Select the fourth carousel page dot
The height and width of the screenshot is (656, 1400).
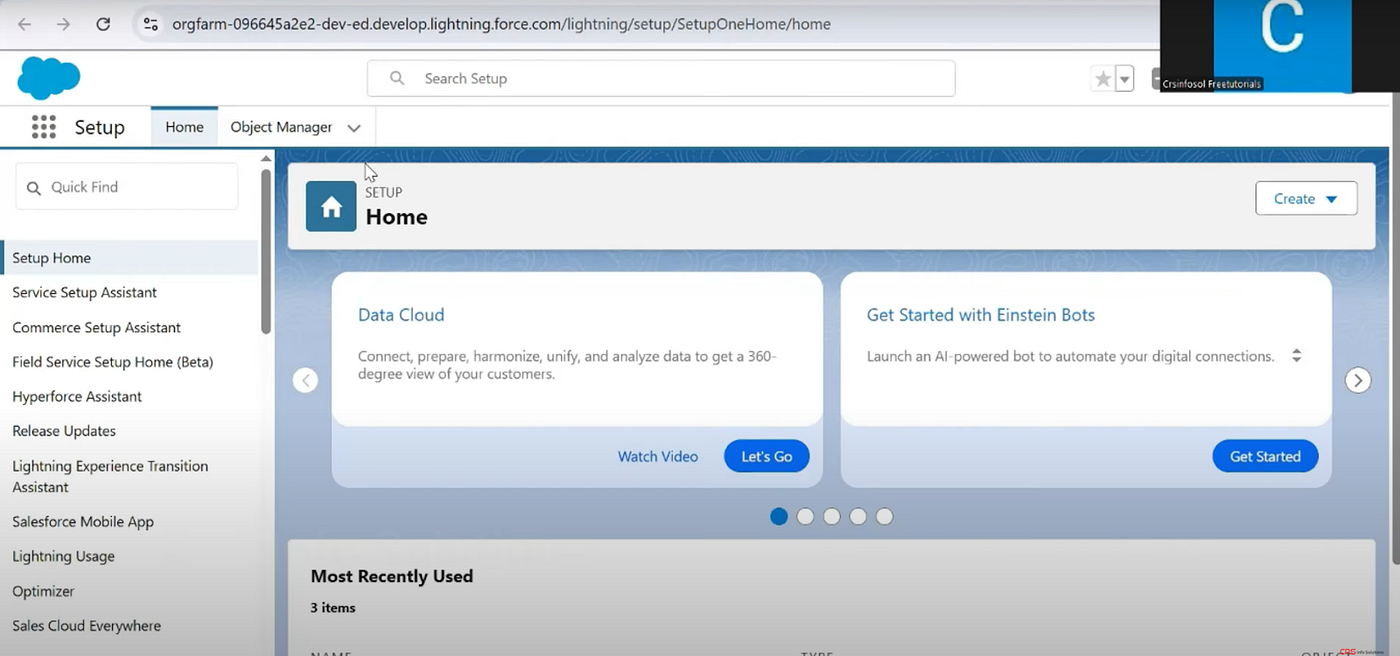coord(858,516)
